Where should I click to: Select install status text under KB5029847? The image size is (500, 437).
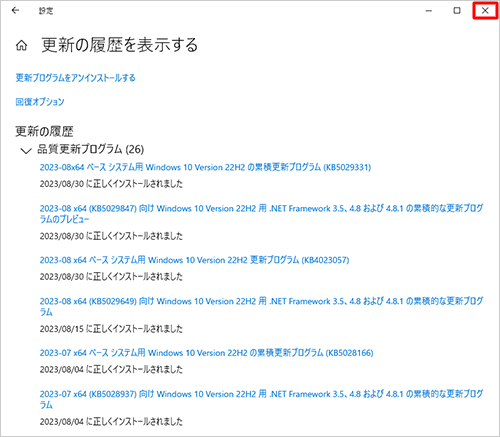pyautogui.click(x=111, y=236)
